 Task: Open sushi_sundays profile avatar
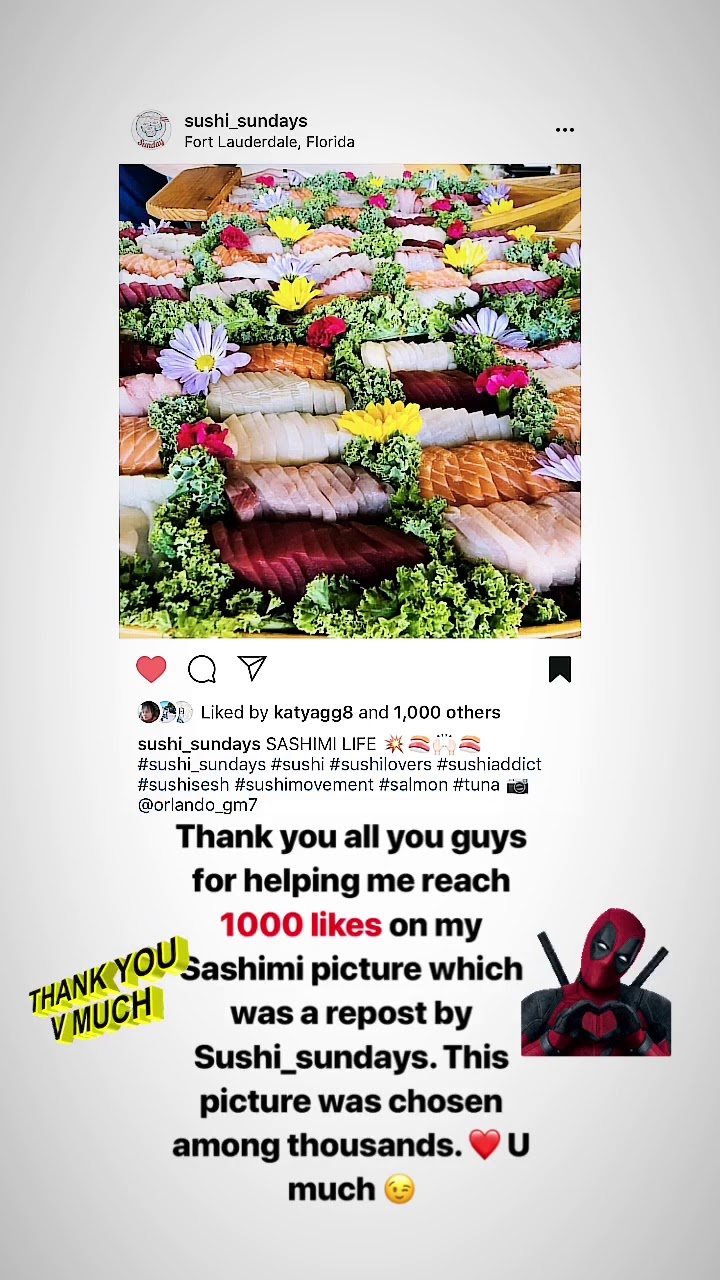click(151, 130)
